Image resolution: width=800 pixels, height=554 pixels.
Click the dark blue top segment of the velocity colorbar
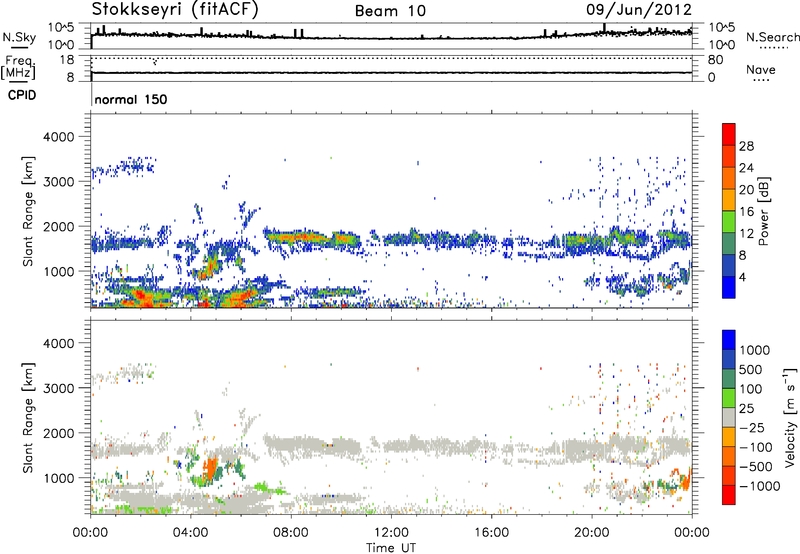coord(729,340)
